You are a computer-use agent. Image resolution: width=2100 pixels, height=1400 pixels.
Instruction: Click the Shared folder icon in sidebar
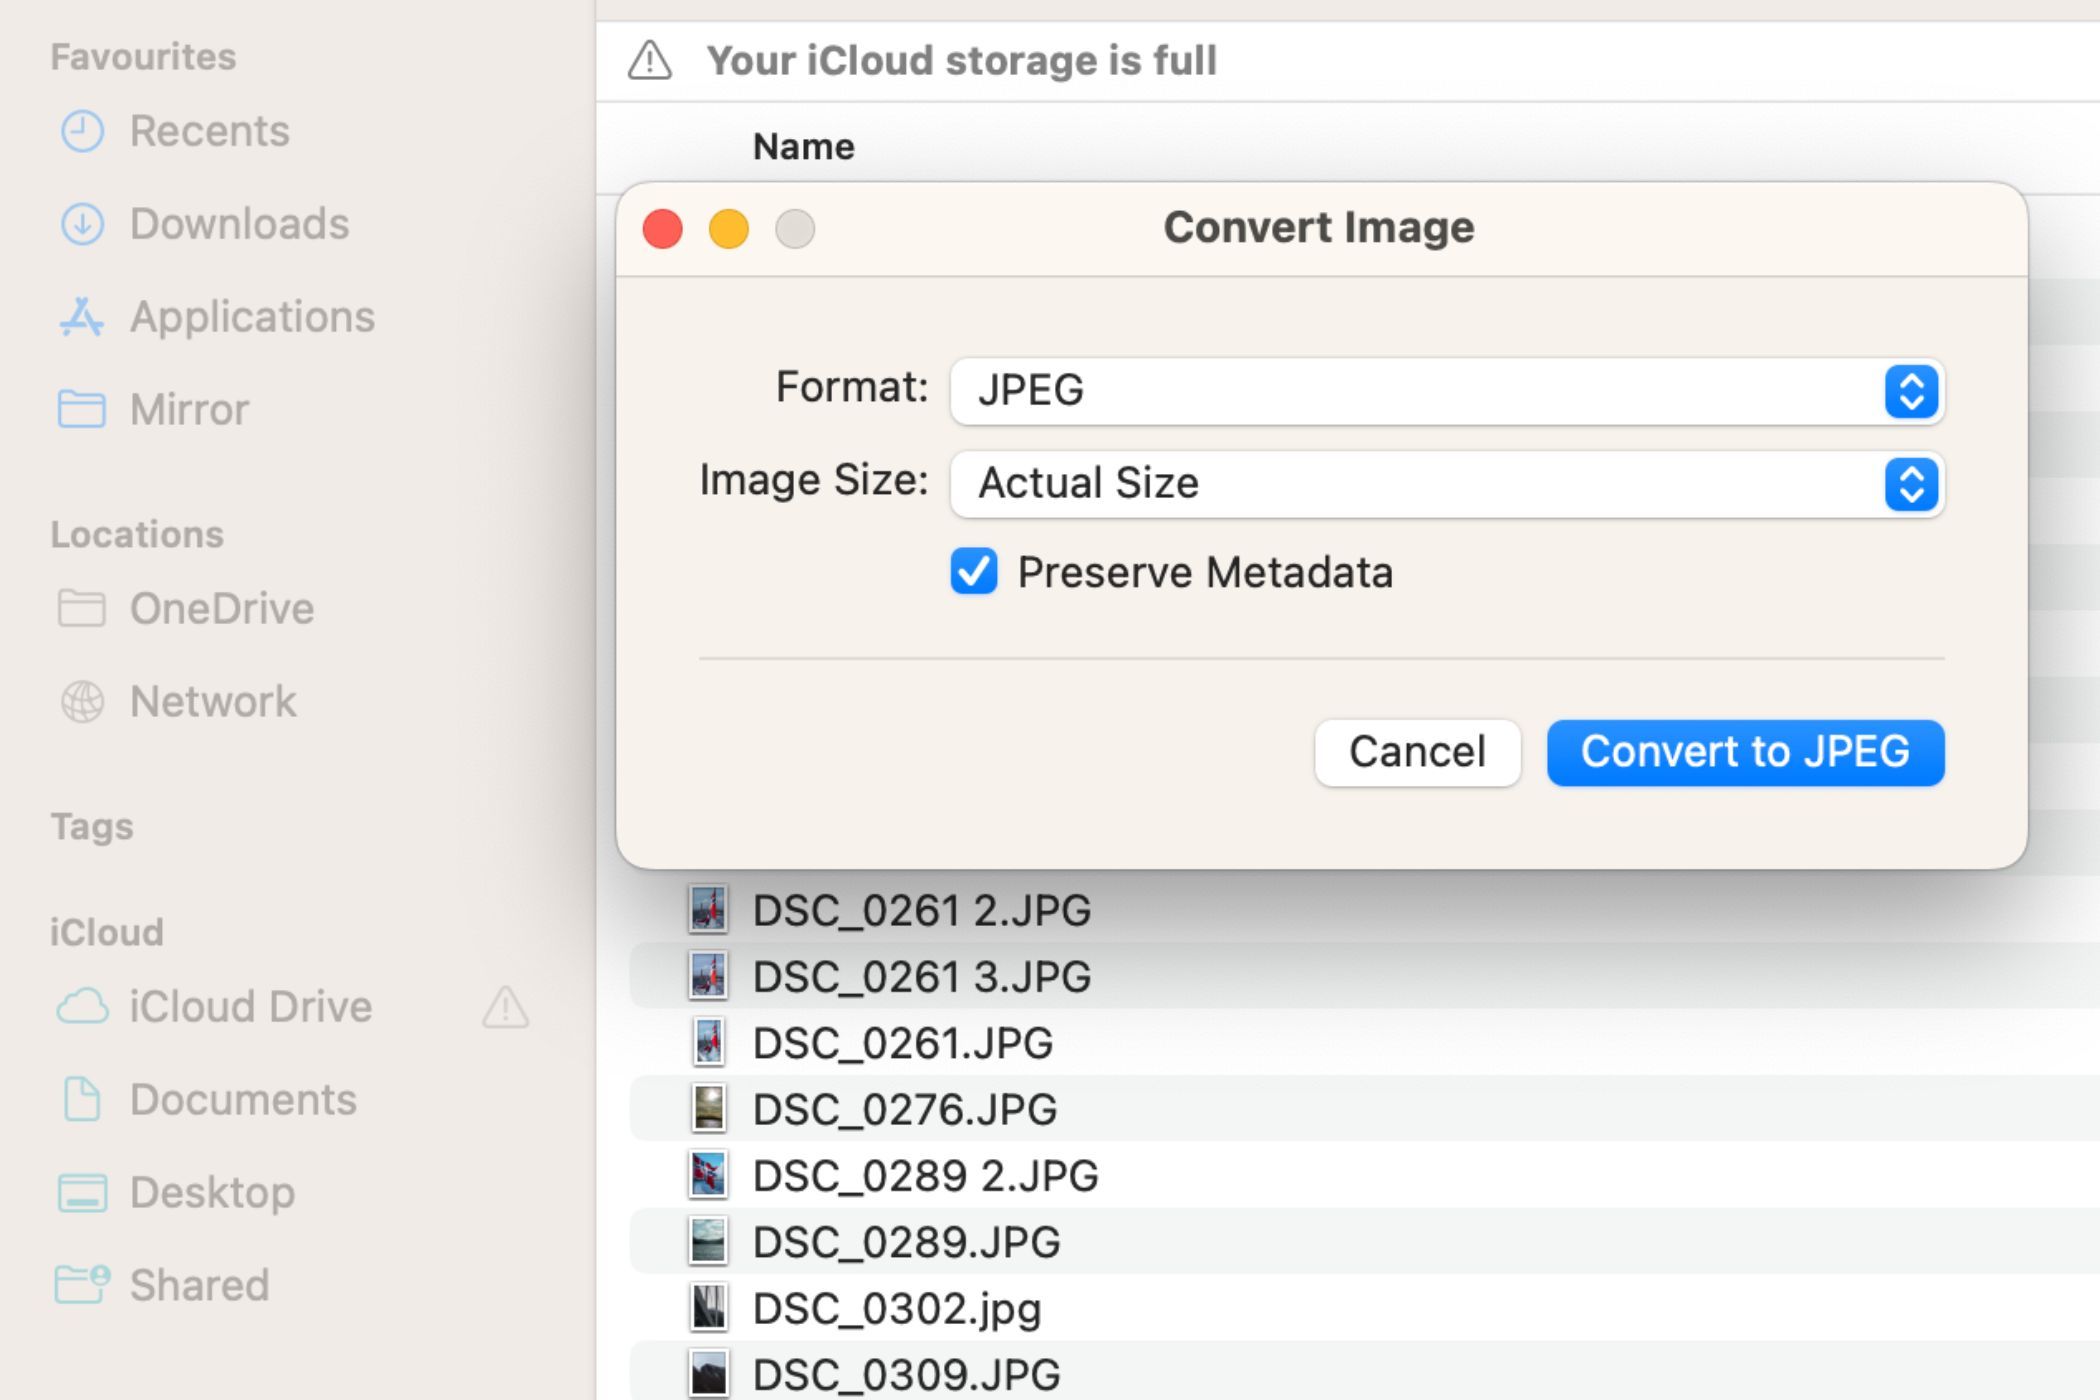82,1285
